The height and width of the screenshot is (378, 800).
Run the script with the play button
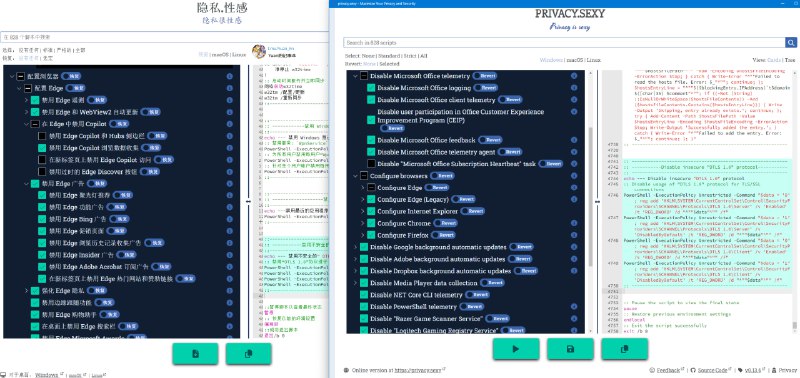click(x=515, y=349)
